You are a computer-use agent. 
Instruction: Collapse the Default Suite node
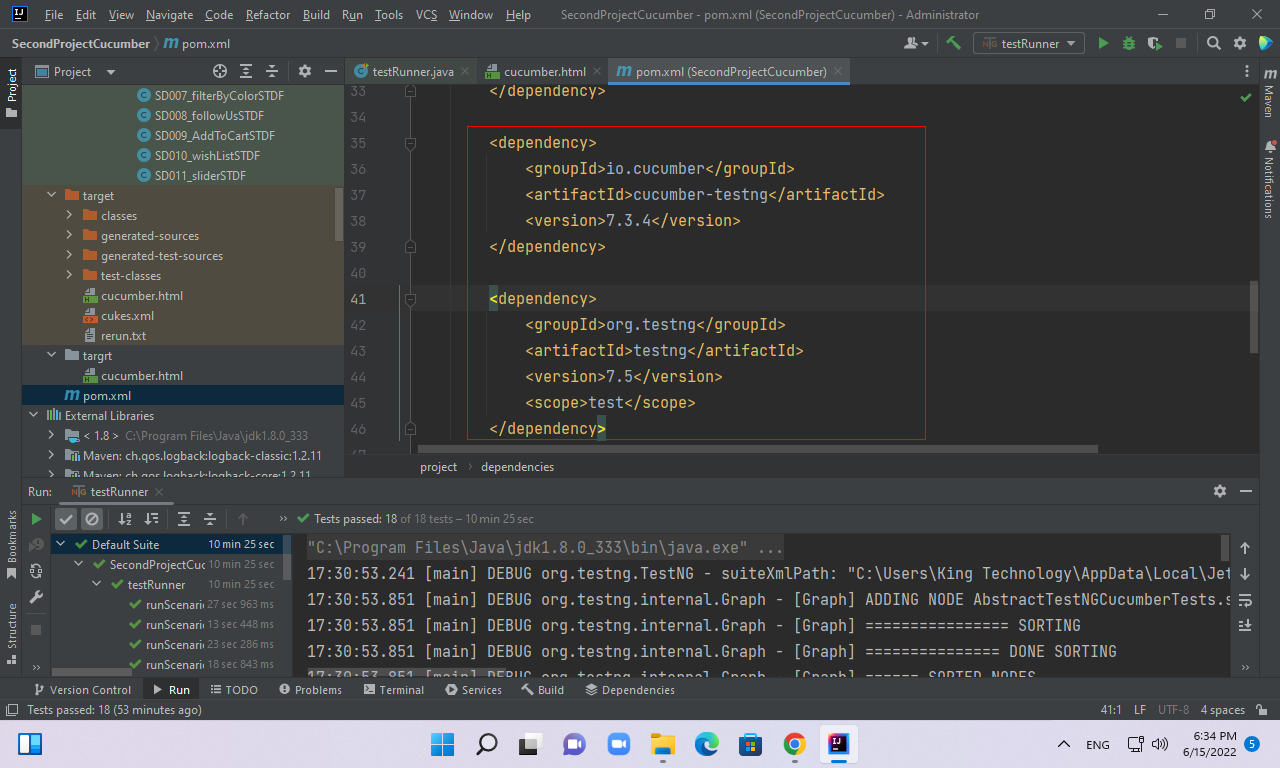pos(61,544)
